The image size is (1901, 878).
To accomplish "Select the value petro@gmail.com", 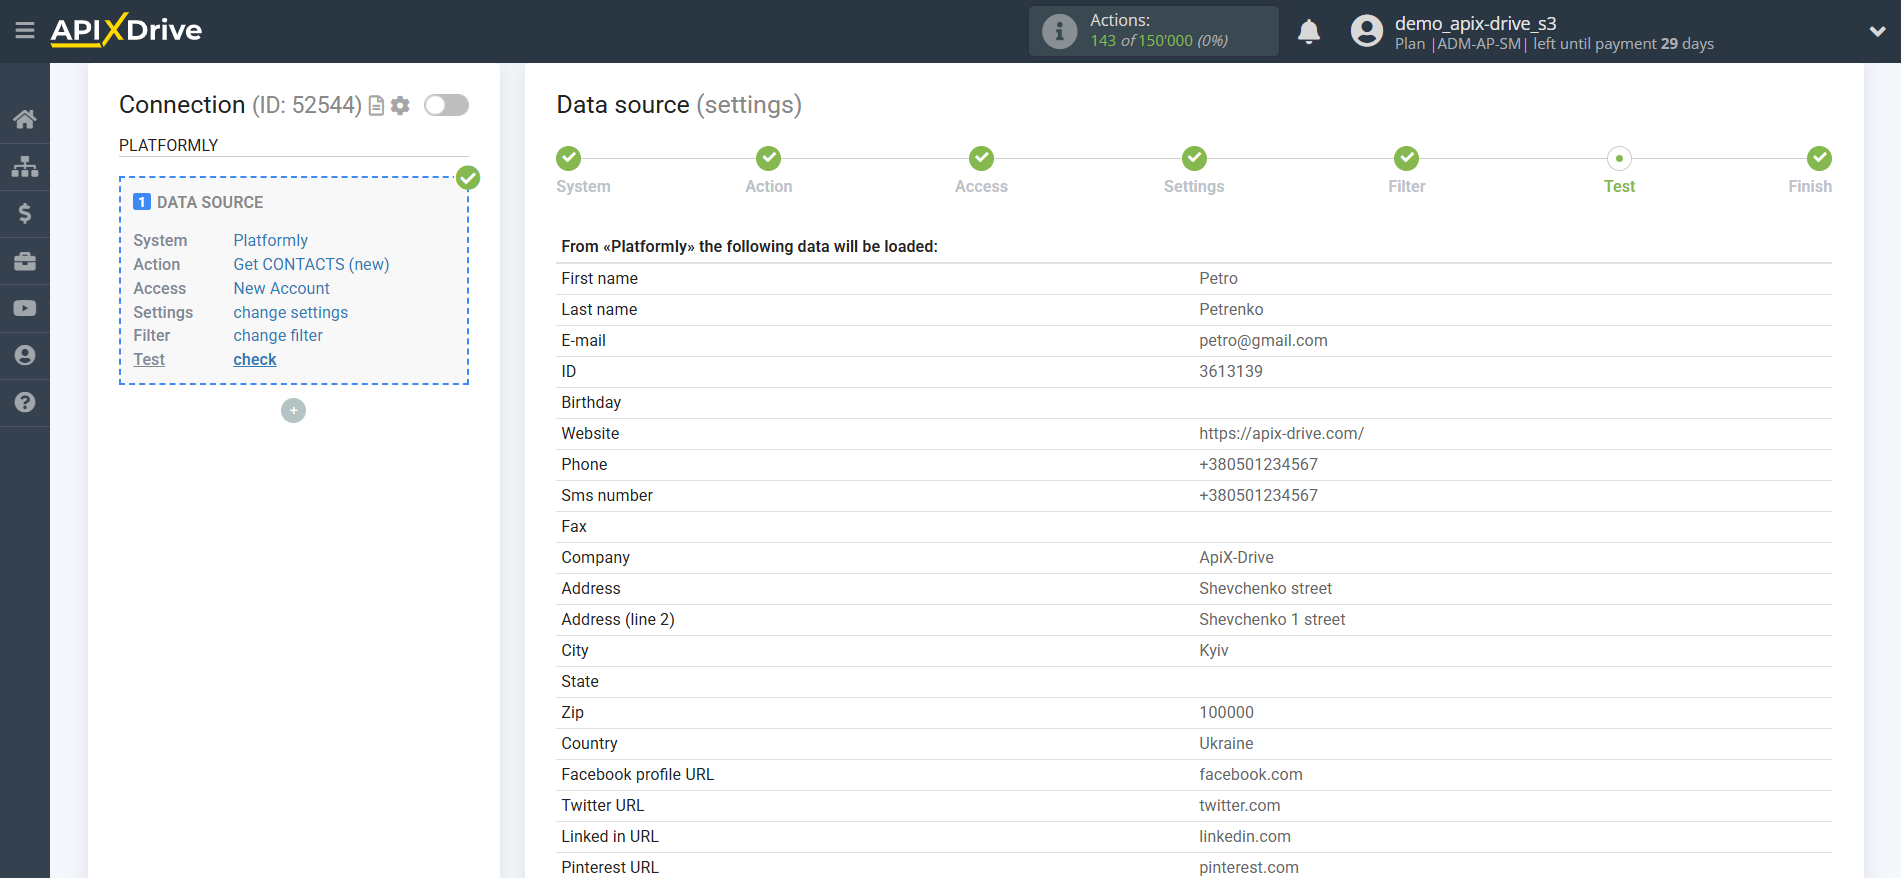I will [x=1263, y=341].
